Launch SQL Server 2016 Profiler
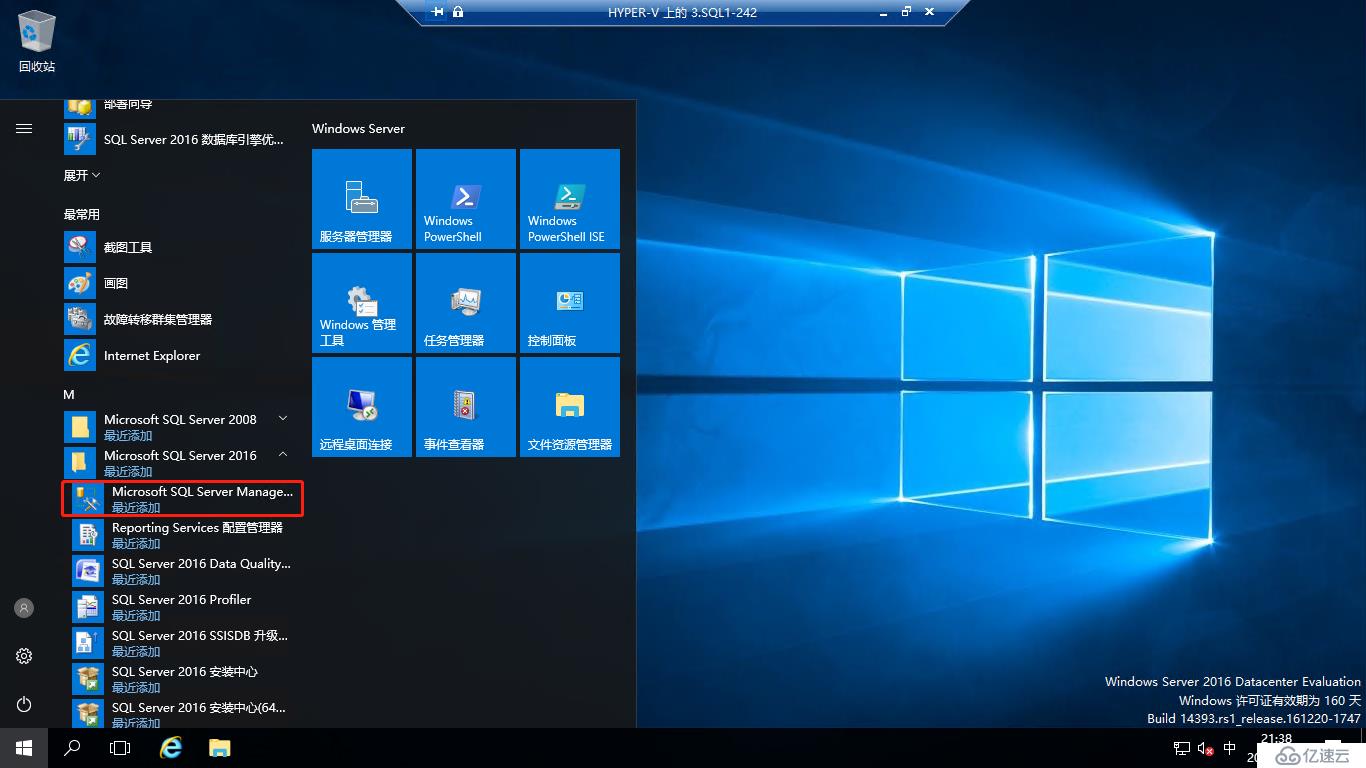The width and height of the screenshot is (1366, 768). click(182, 607)
